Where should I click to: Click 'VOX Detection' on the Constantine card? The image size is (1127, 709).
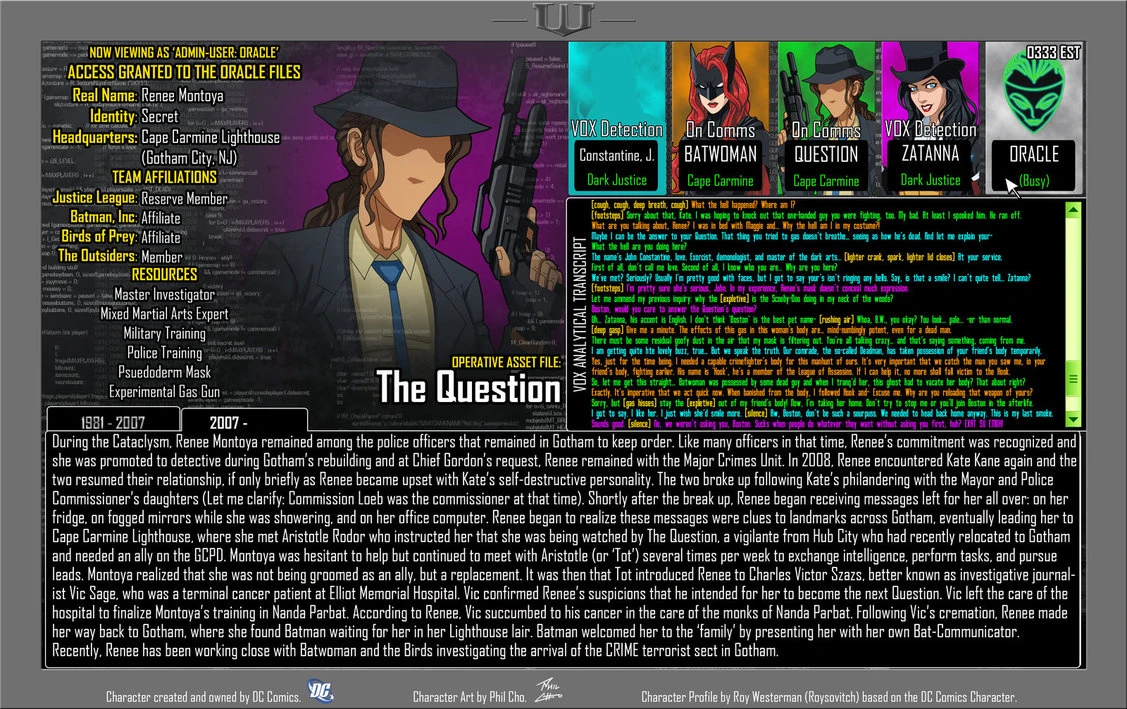click(x=617, y=129)
